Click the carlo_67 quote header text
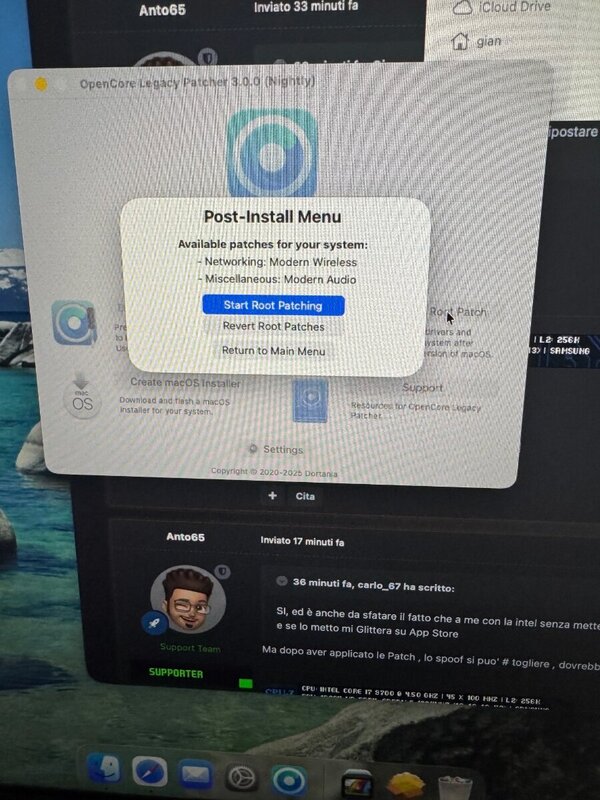This screenshot has height=800, width=600. (x=373, y=585)
